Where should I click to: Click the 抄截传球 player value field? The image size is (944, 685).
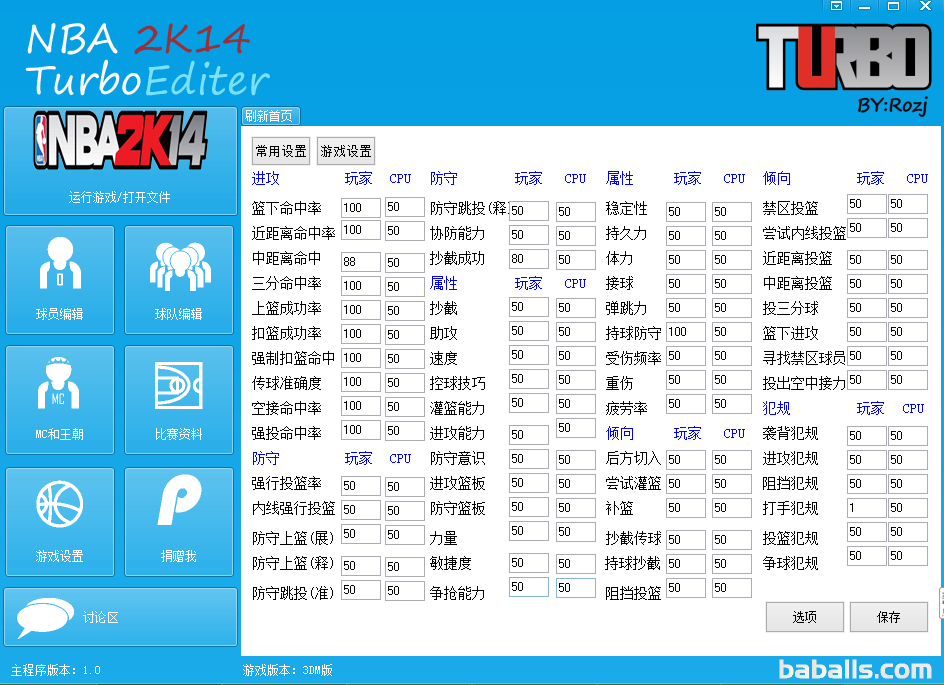coord(686,539)
